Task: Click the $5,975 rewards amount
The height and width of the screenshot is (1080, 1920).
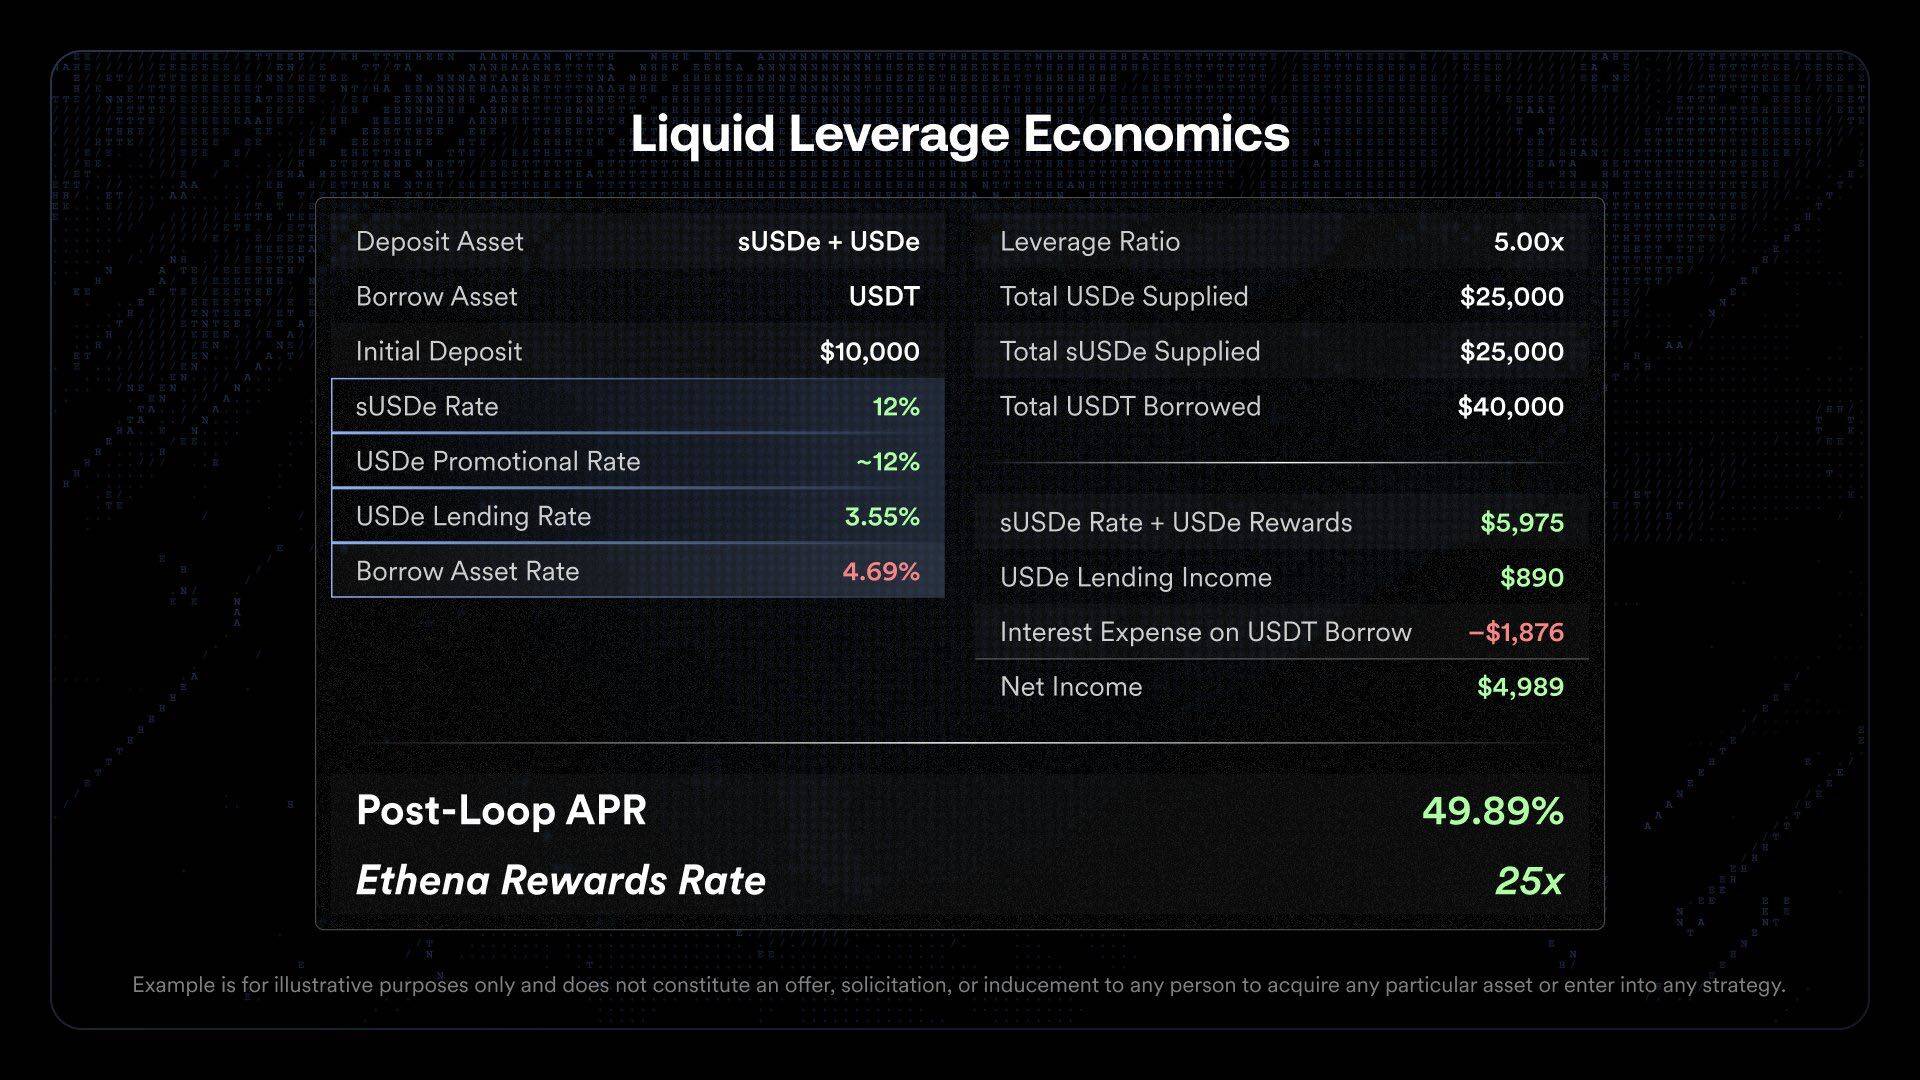Action: click(1521, 523)
